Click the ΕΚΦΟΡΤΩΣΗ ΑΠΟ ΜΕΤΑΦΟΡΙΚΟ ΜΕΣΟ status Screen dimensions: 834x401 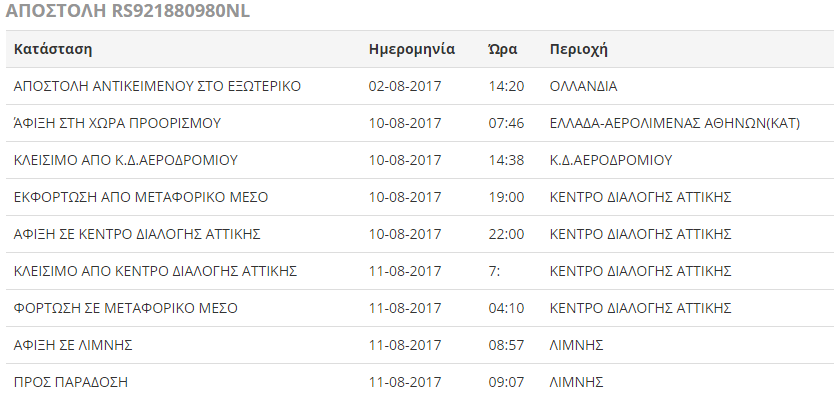pyautogui.click(x=141, y=197)
